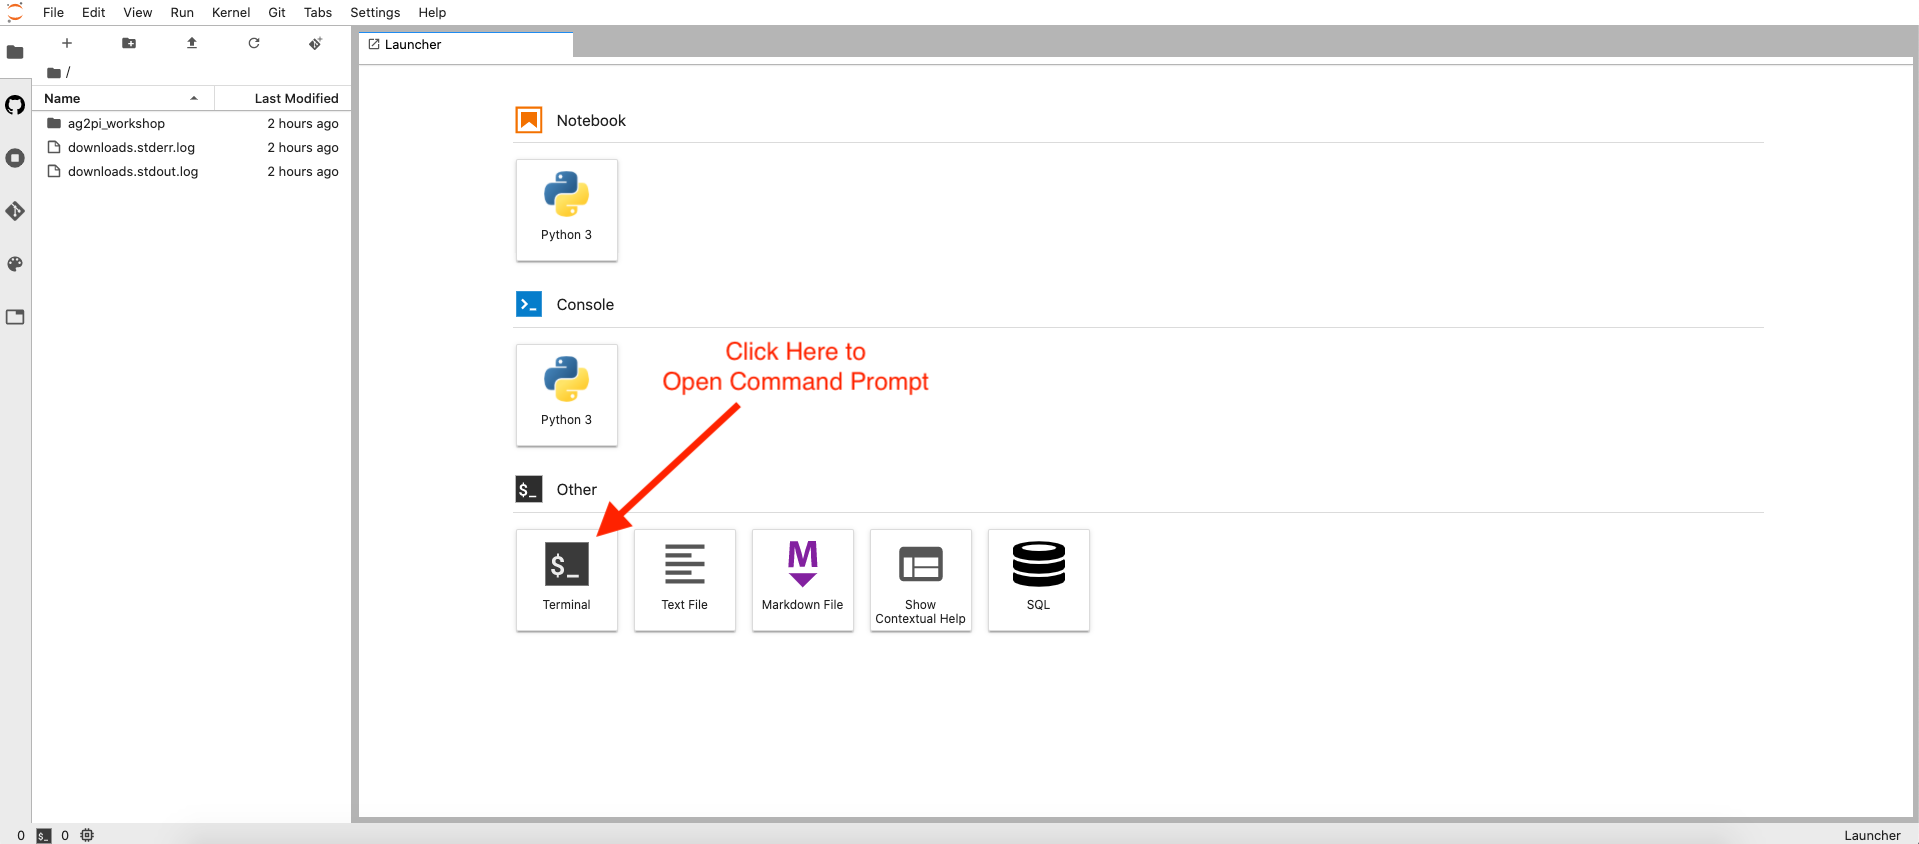Click the new launcher plus button

click(x=67, y=43)
